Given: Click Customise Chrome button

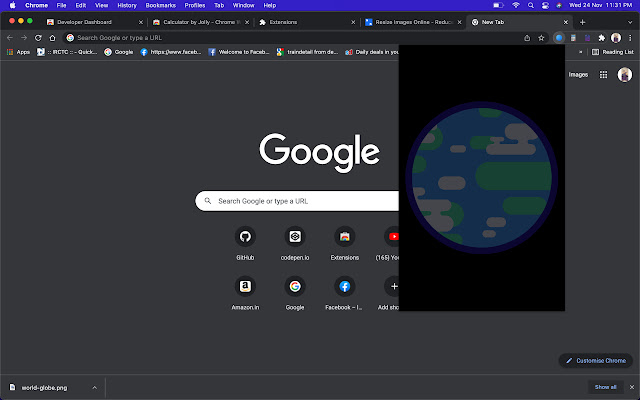Looking at the screenshot, I should pyautogui.click(x=596, y=361).
